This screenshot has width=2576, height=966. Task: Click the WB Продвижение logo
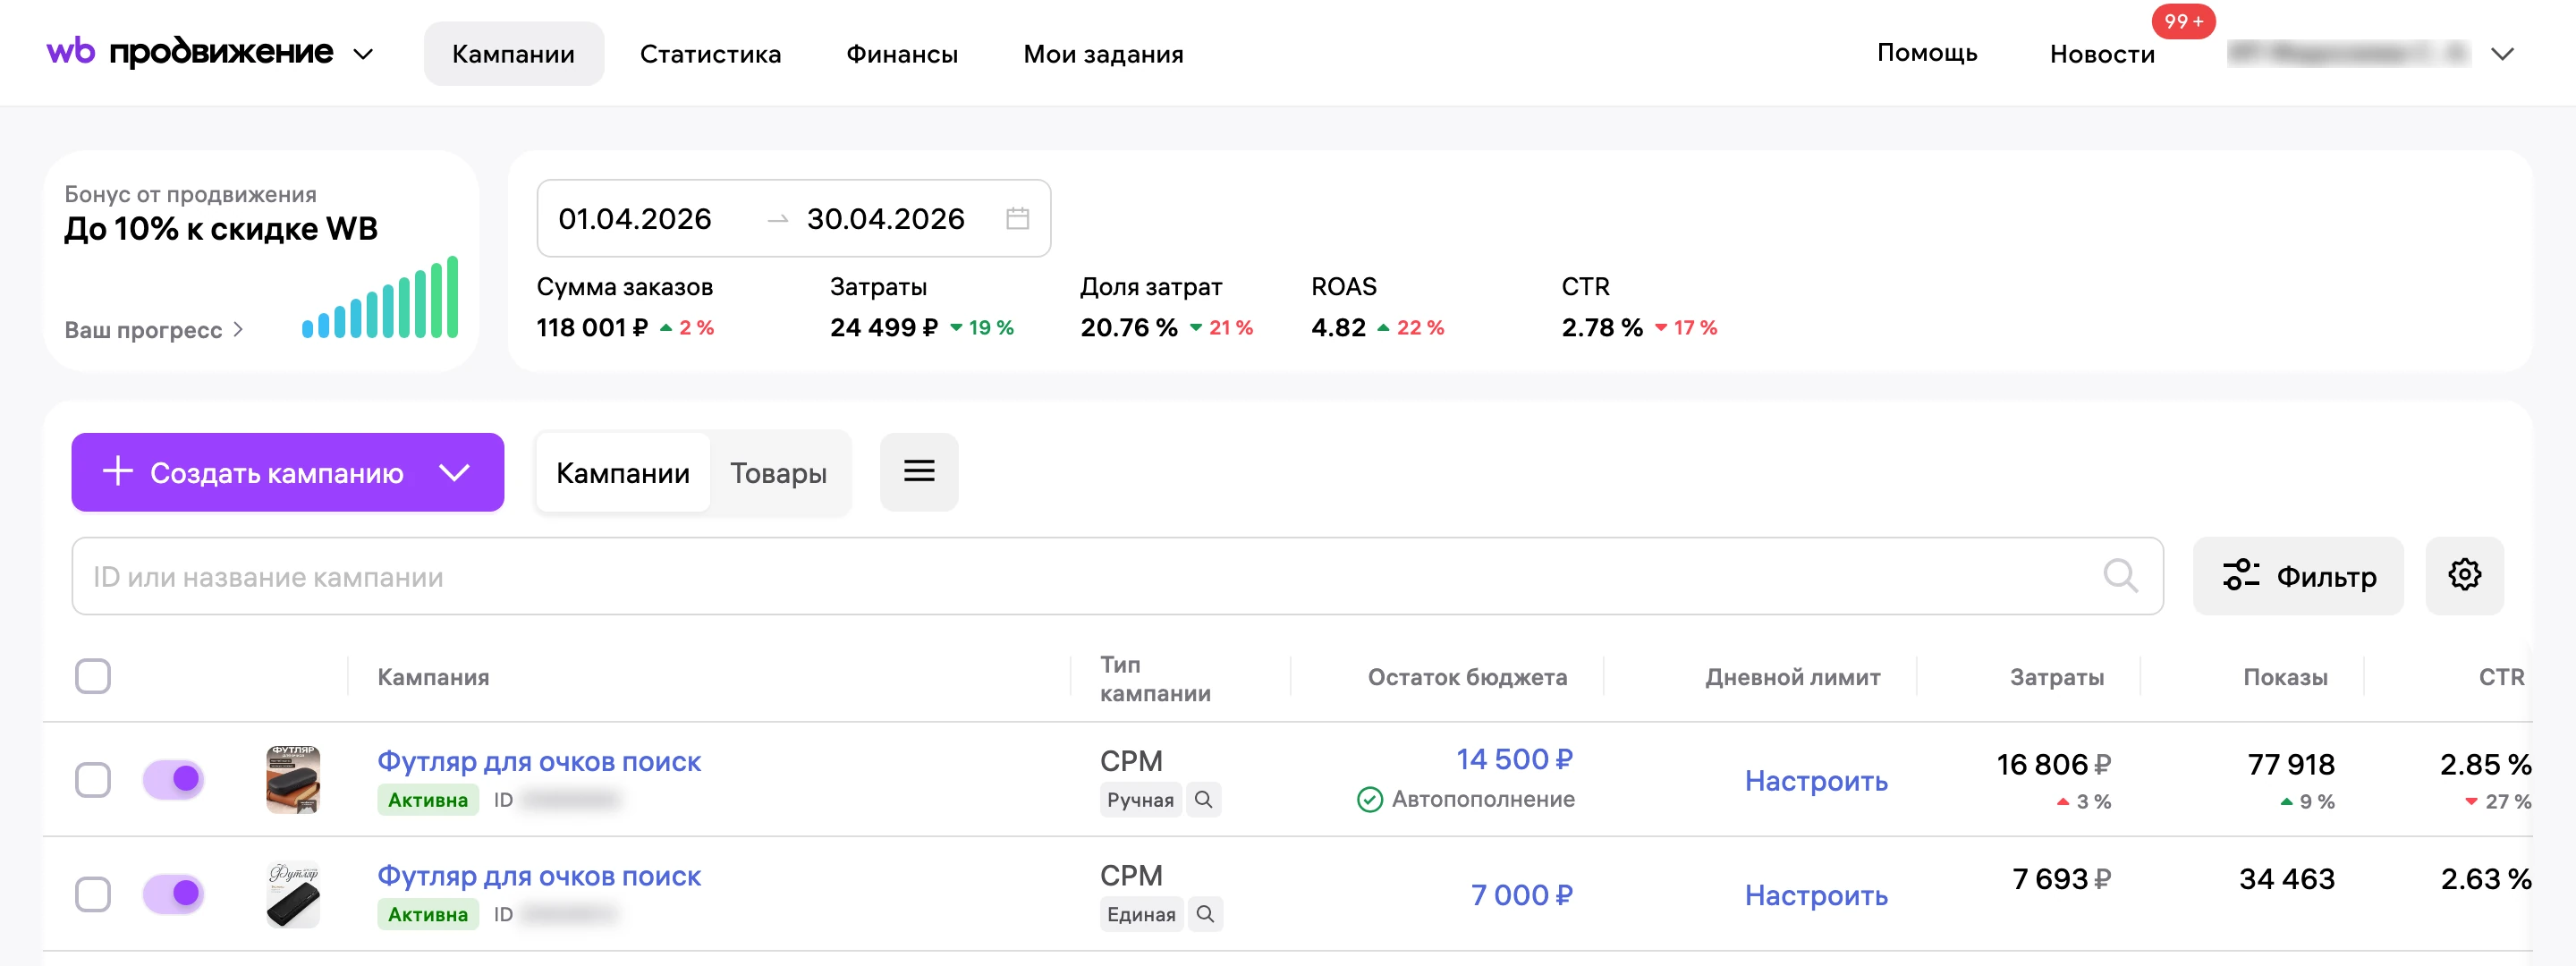point(190,52)
